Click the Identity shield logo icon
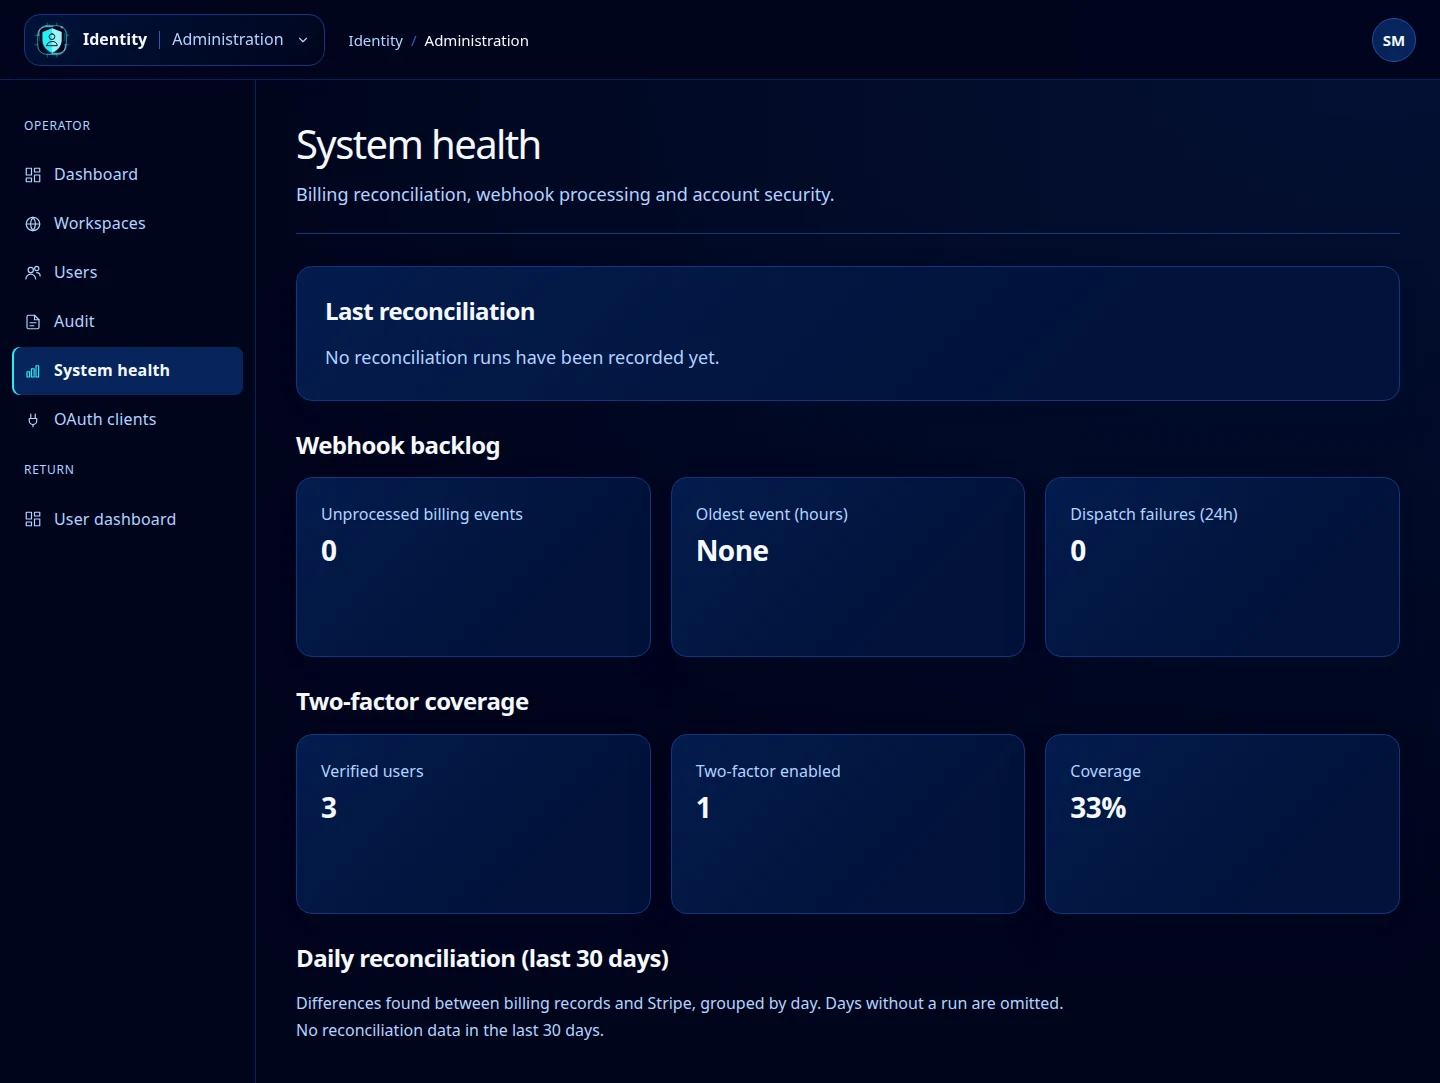Viewport: 1440px width, 1083px height. pos(52,40)
